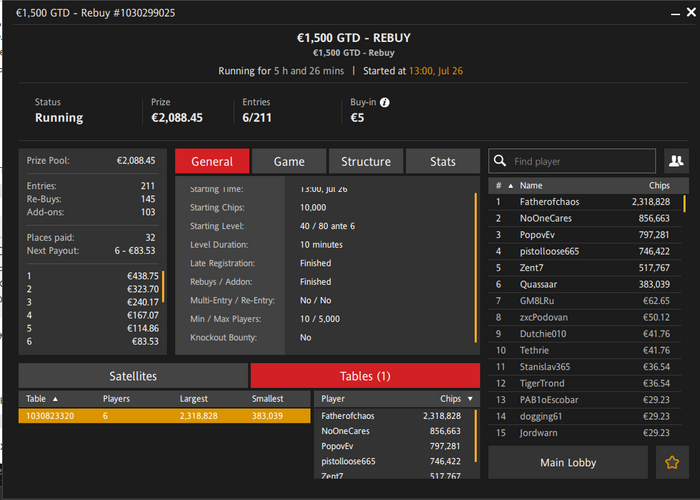Click the second place payout €323.70
This screenshot has width=700, height=500.
coord(142,289)
